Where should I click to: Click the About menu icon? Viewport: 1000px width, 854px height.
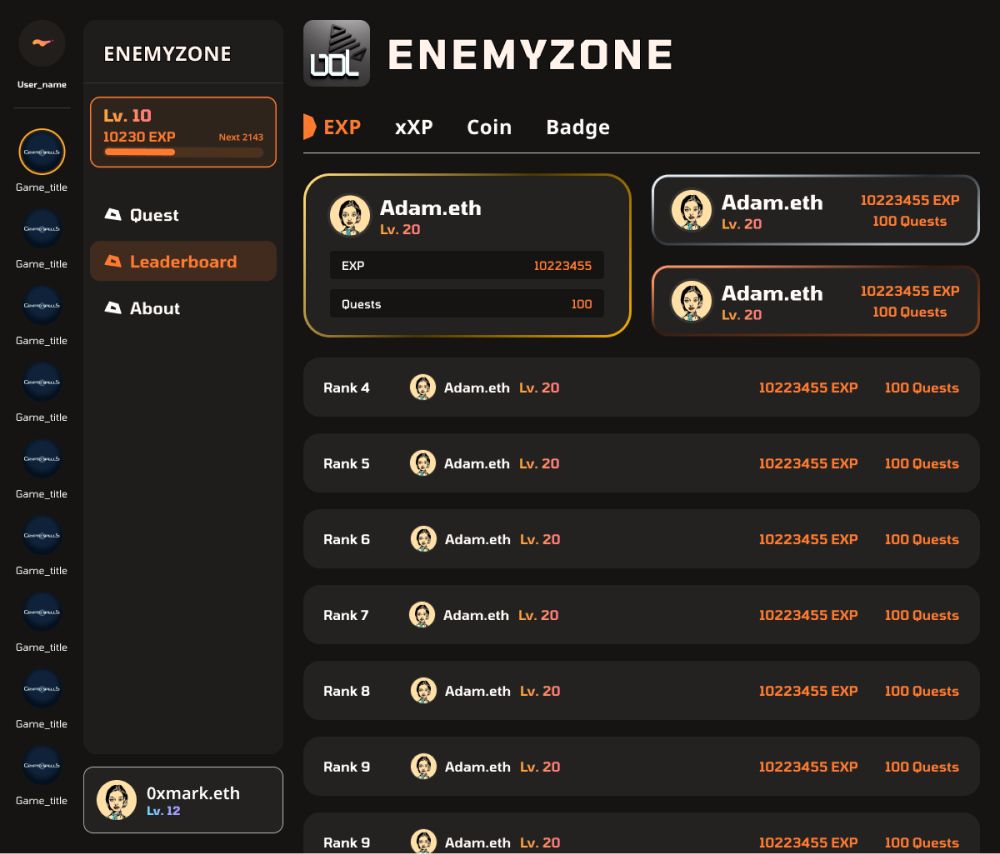point(113,309)
